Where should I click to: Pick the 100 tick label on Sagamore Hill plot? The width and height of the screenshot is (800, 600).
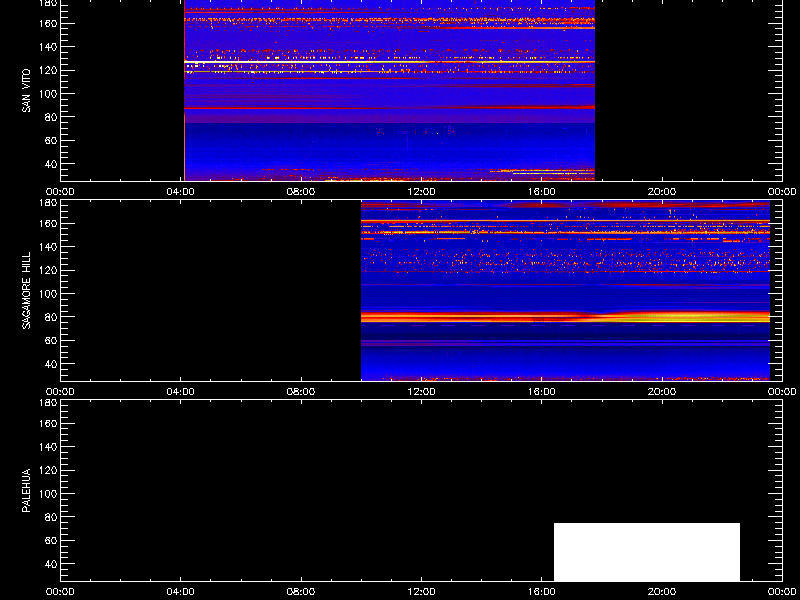click(x=49, y=294)
